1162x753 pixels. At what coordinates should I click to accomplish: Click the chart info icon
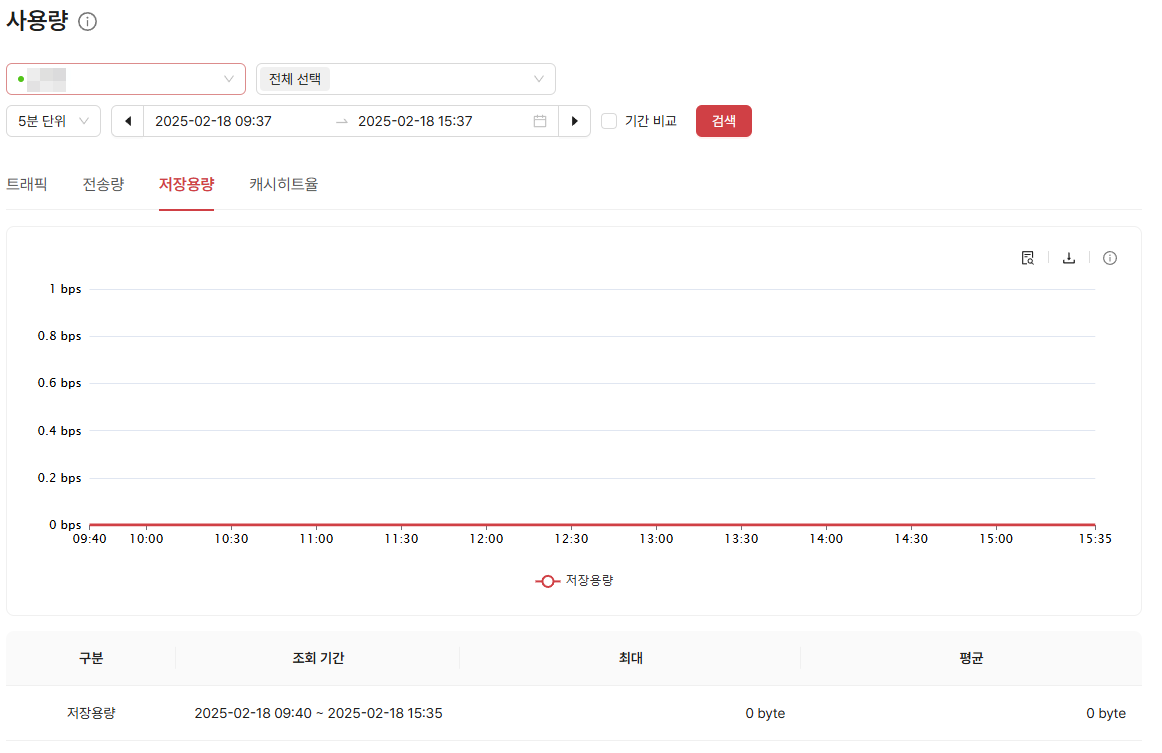1110,258
